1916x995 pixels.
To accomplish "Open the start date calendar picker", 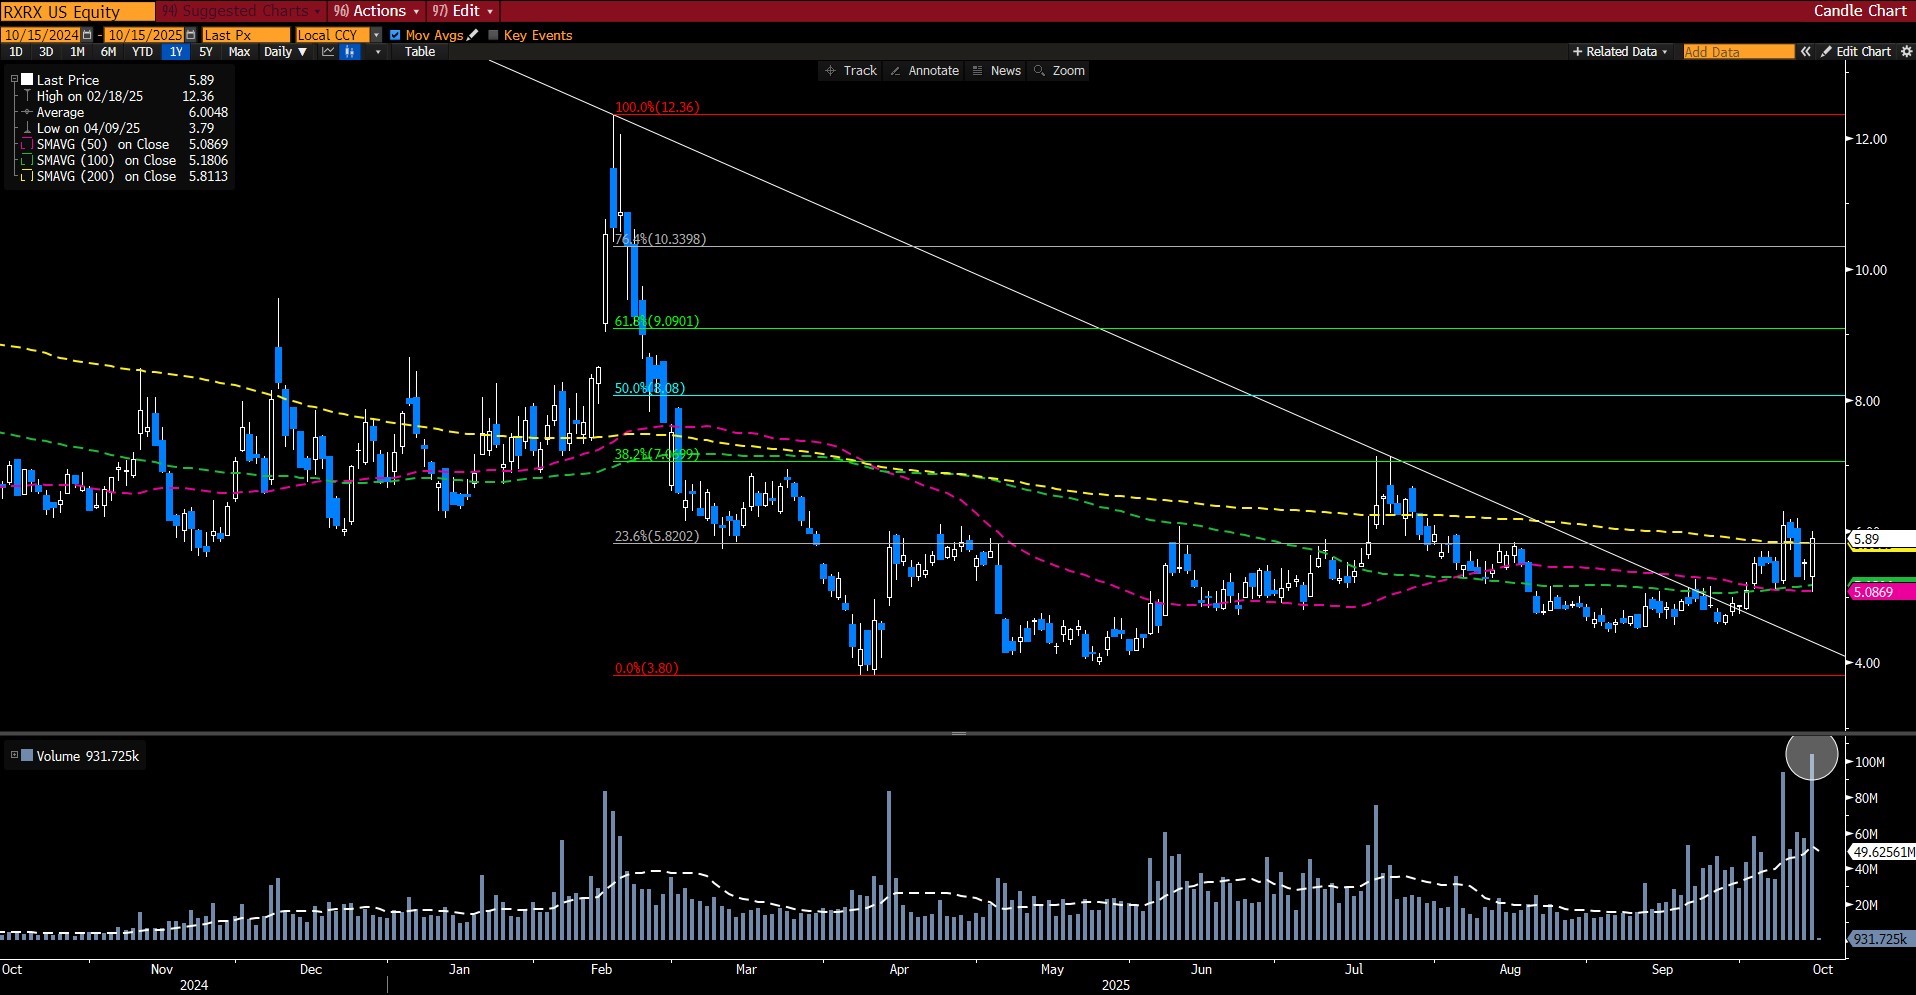I will coord(87,35).
